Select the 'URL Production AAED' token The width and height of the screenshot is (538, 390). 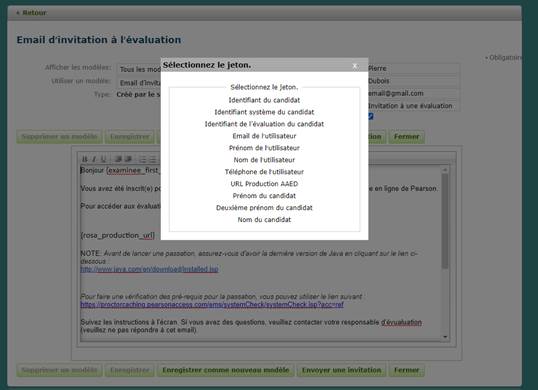point(264,184)
